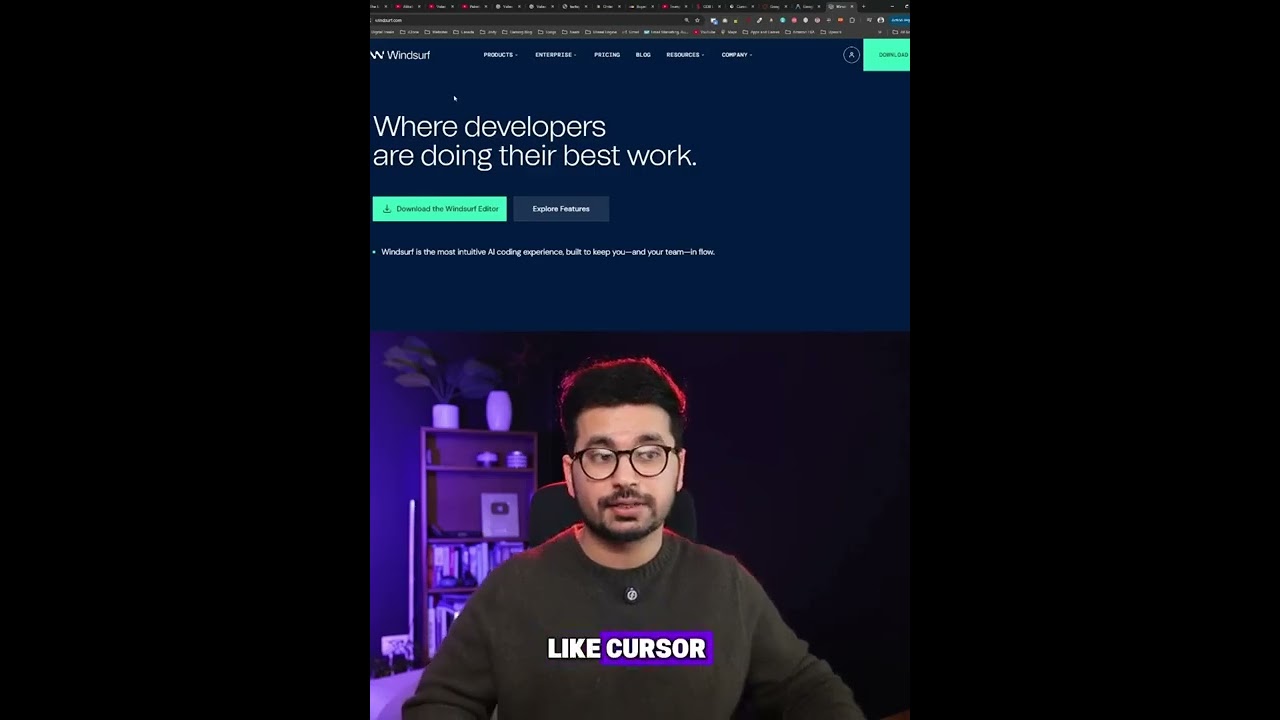The height and width of the screenshot is (720, 1280).
Task: Click the Windsurf logo
Action: (400, 55)
